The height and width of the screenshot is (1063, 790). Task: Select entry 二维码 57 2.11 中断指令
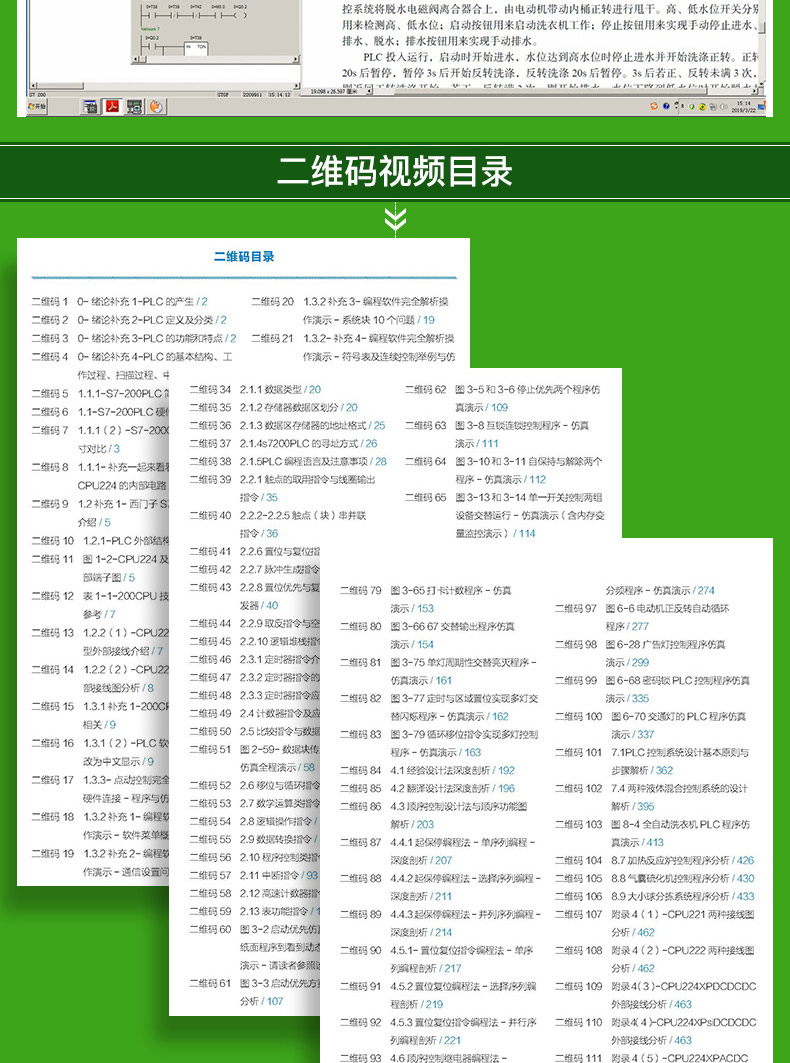tap(254, 876)
